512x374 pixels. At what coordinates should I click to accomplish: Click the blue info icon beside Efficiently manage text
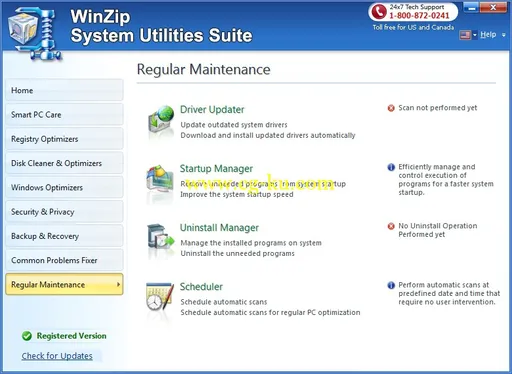(391, 167)
